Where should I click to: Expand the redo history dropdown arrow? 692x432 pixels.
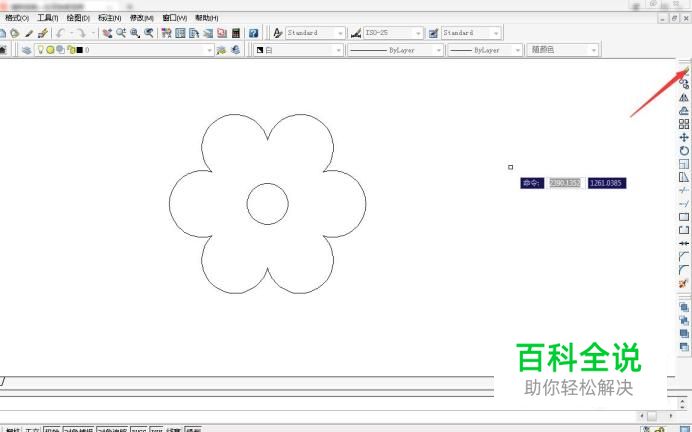pyautogui.click(x=93, y=33)
